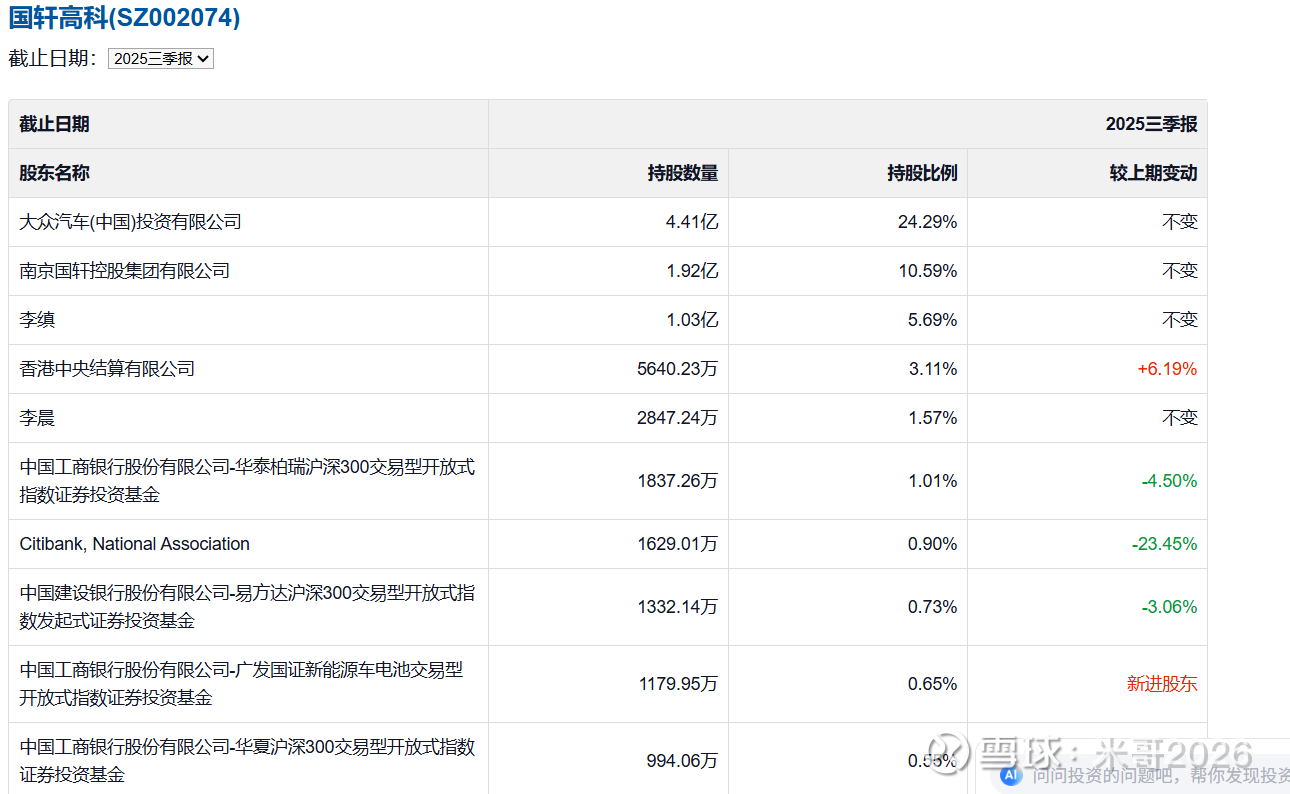
Task: Click the 截止日期 table header cell
Action: coord(249,124)
